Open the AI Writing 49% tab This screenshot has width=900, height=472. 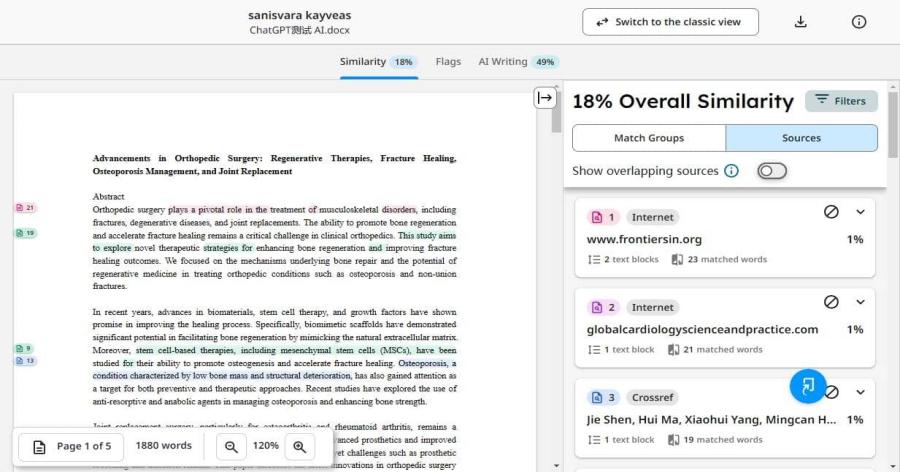[x=518, y=62]
